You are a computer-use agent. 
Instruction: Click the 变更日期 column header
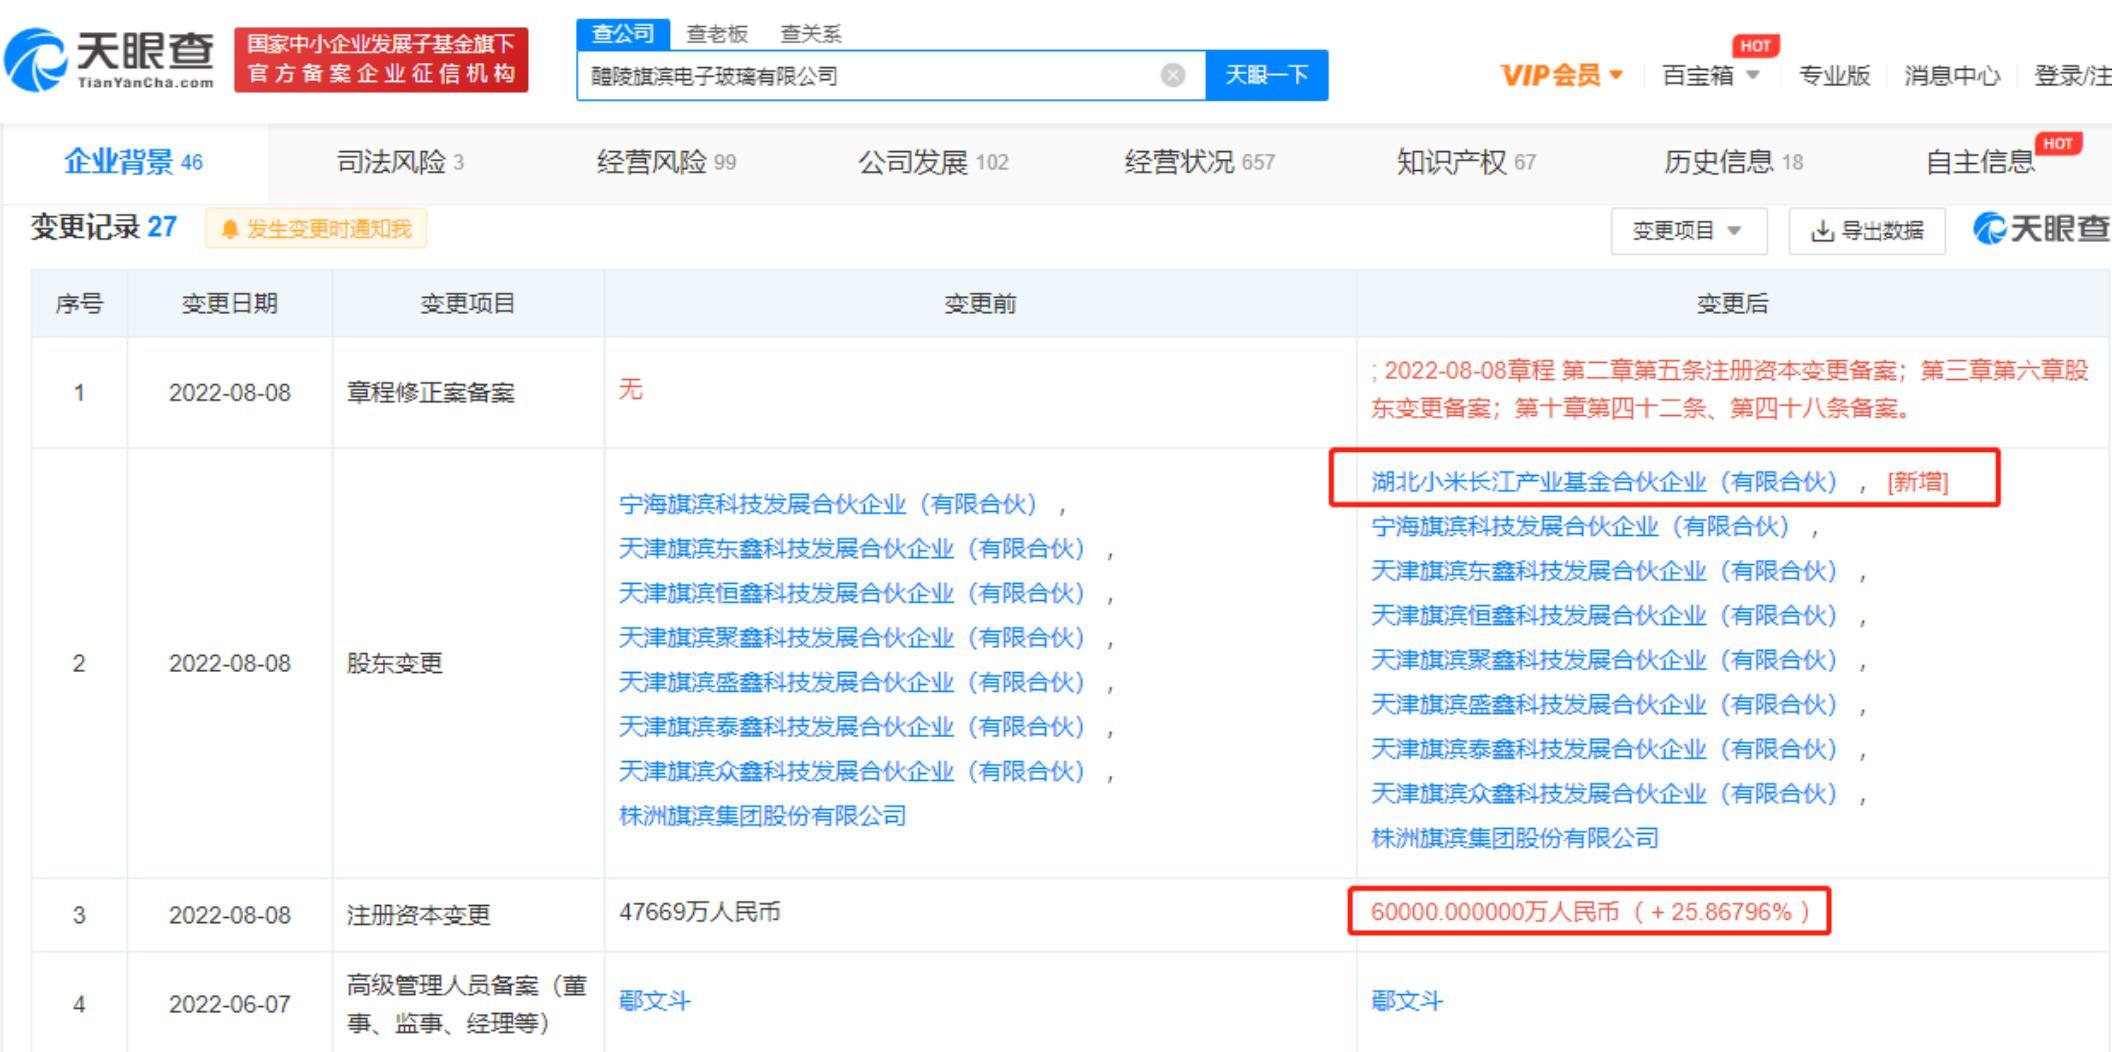[x=230, y=304]
